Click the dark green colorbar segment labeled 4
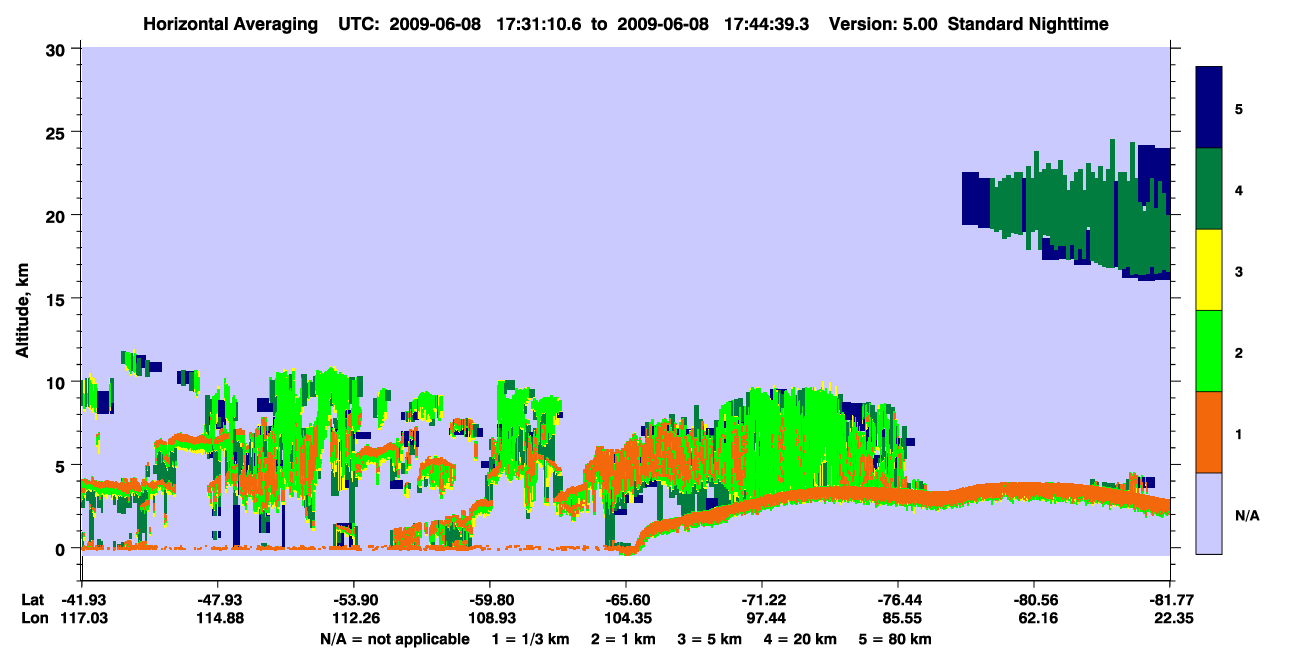Screen dimensions: 1300x667 (1209, 189)
